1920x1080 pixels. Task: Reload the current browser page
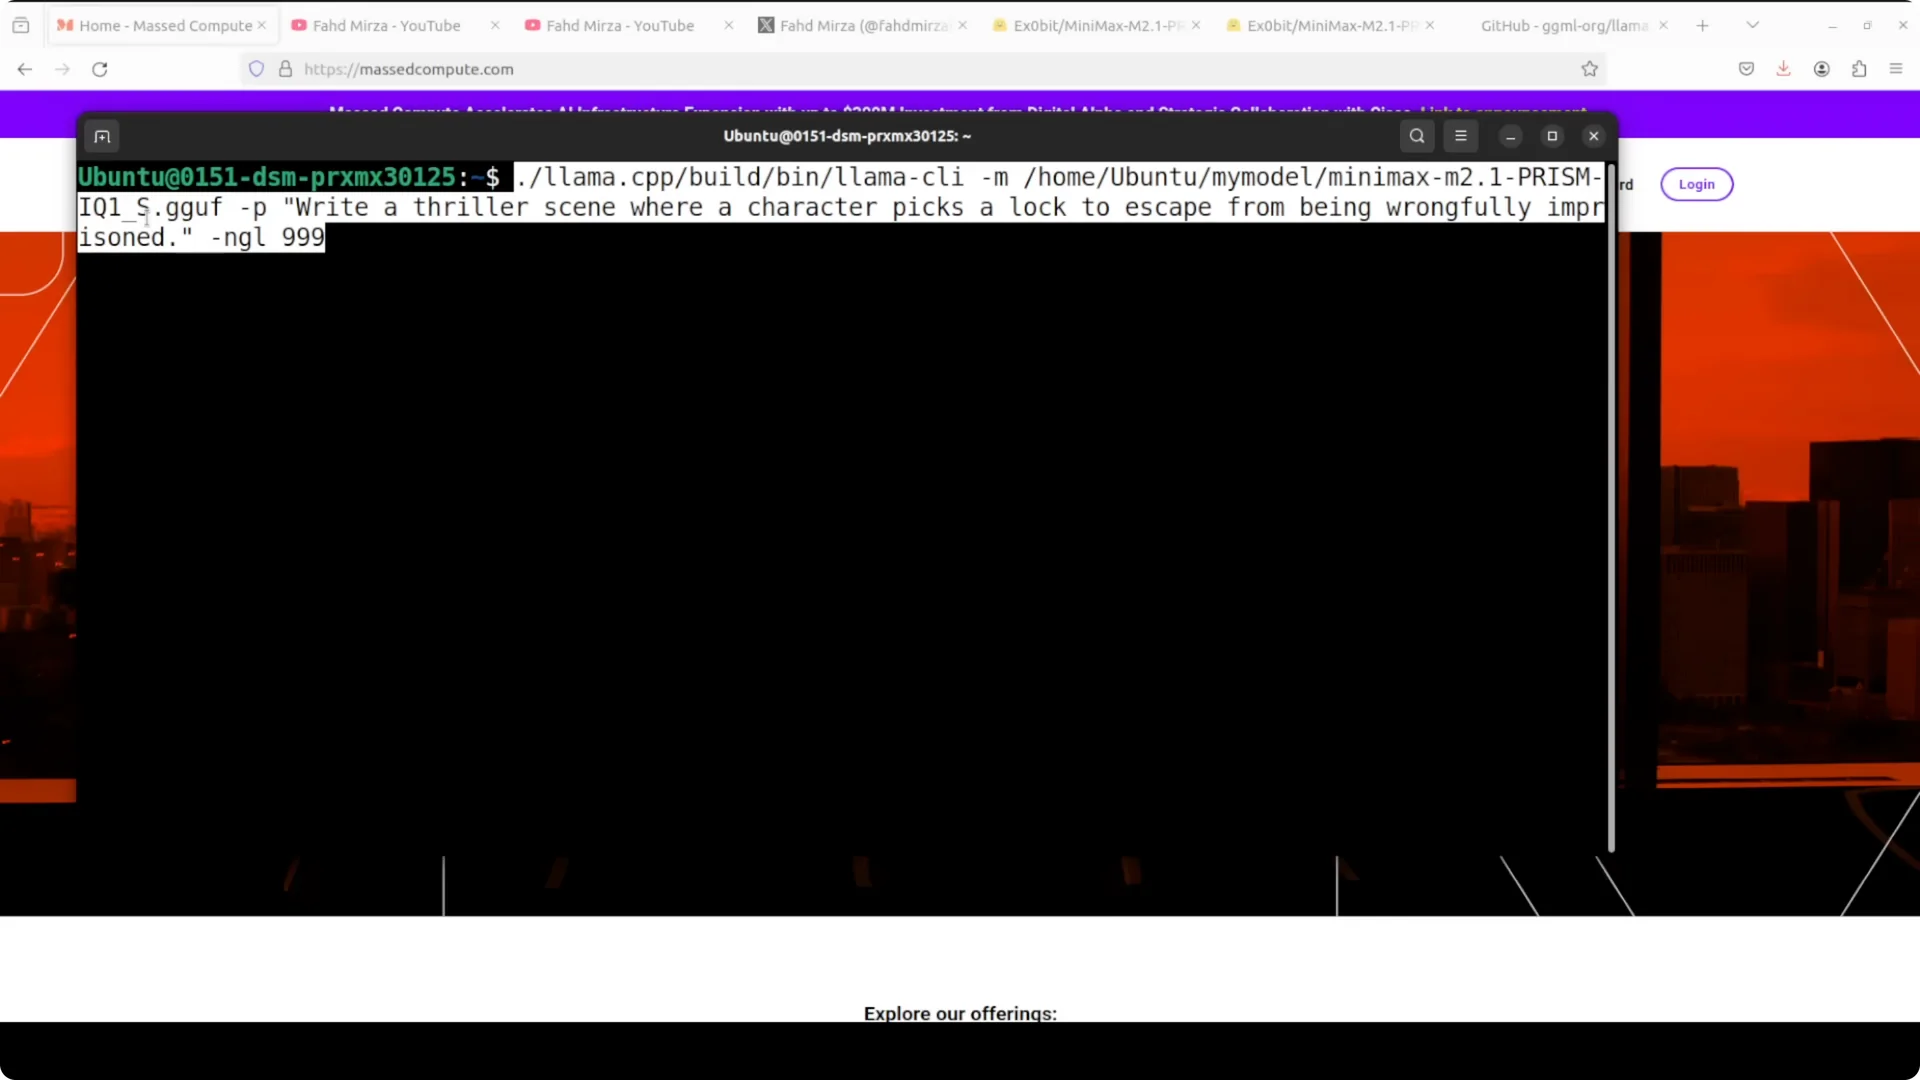click(100, 69)
